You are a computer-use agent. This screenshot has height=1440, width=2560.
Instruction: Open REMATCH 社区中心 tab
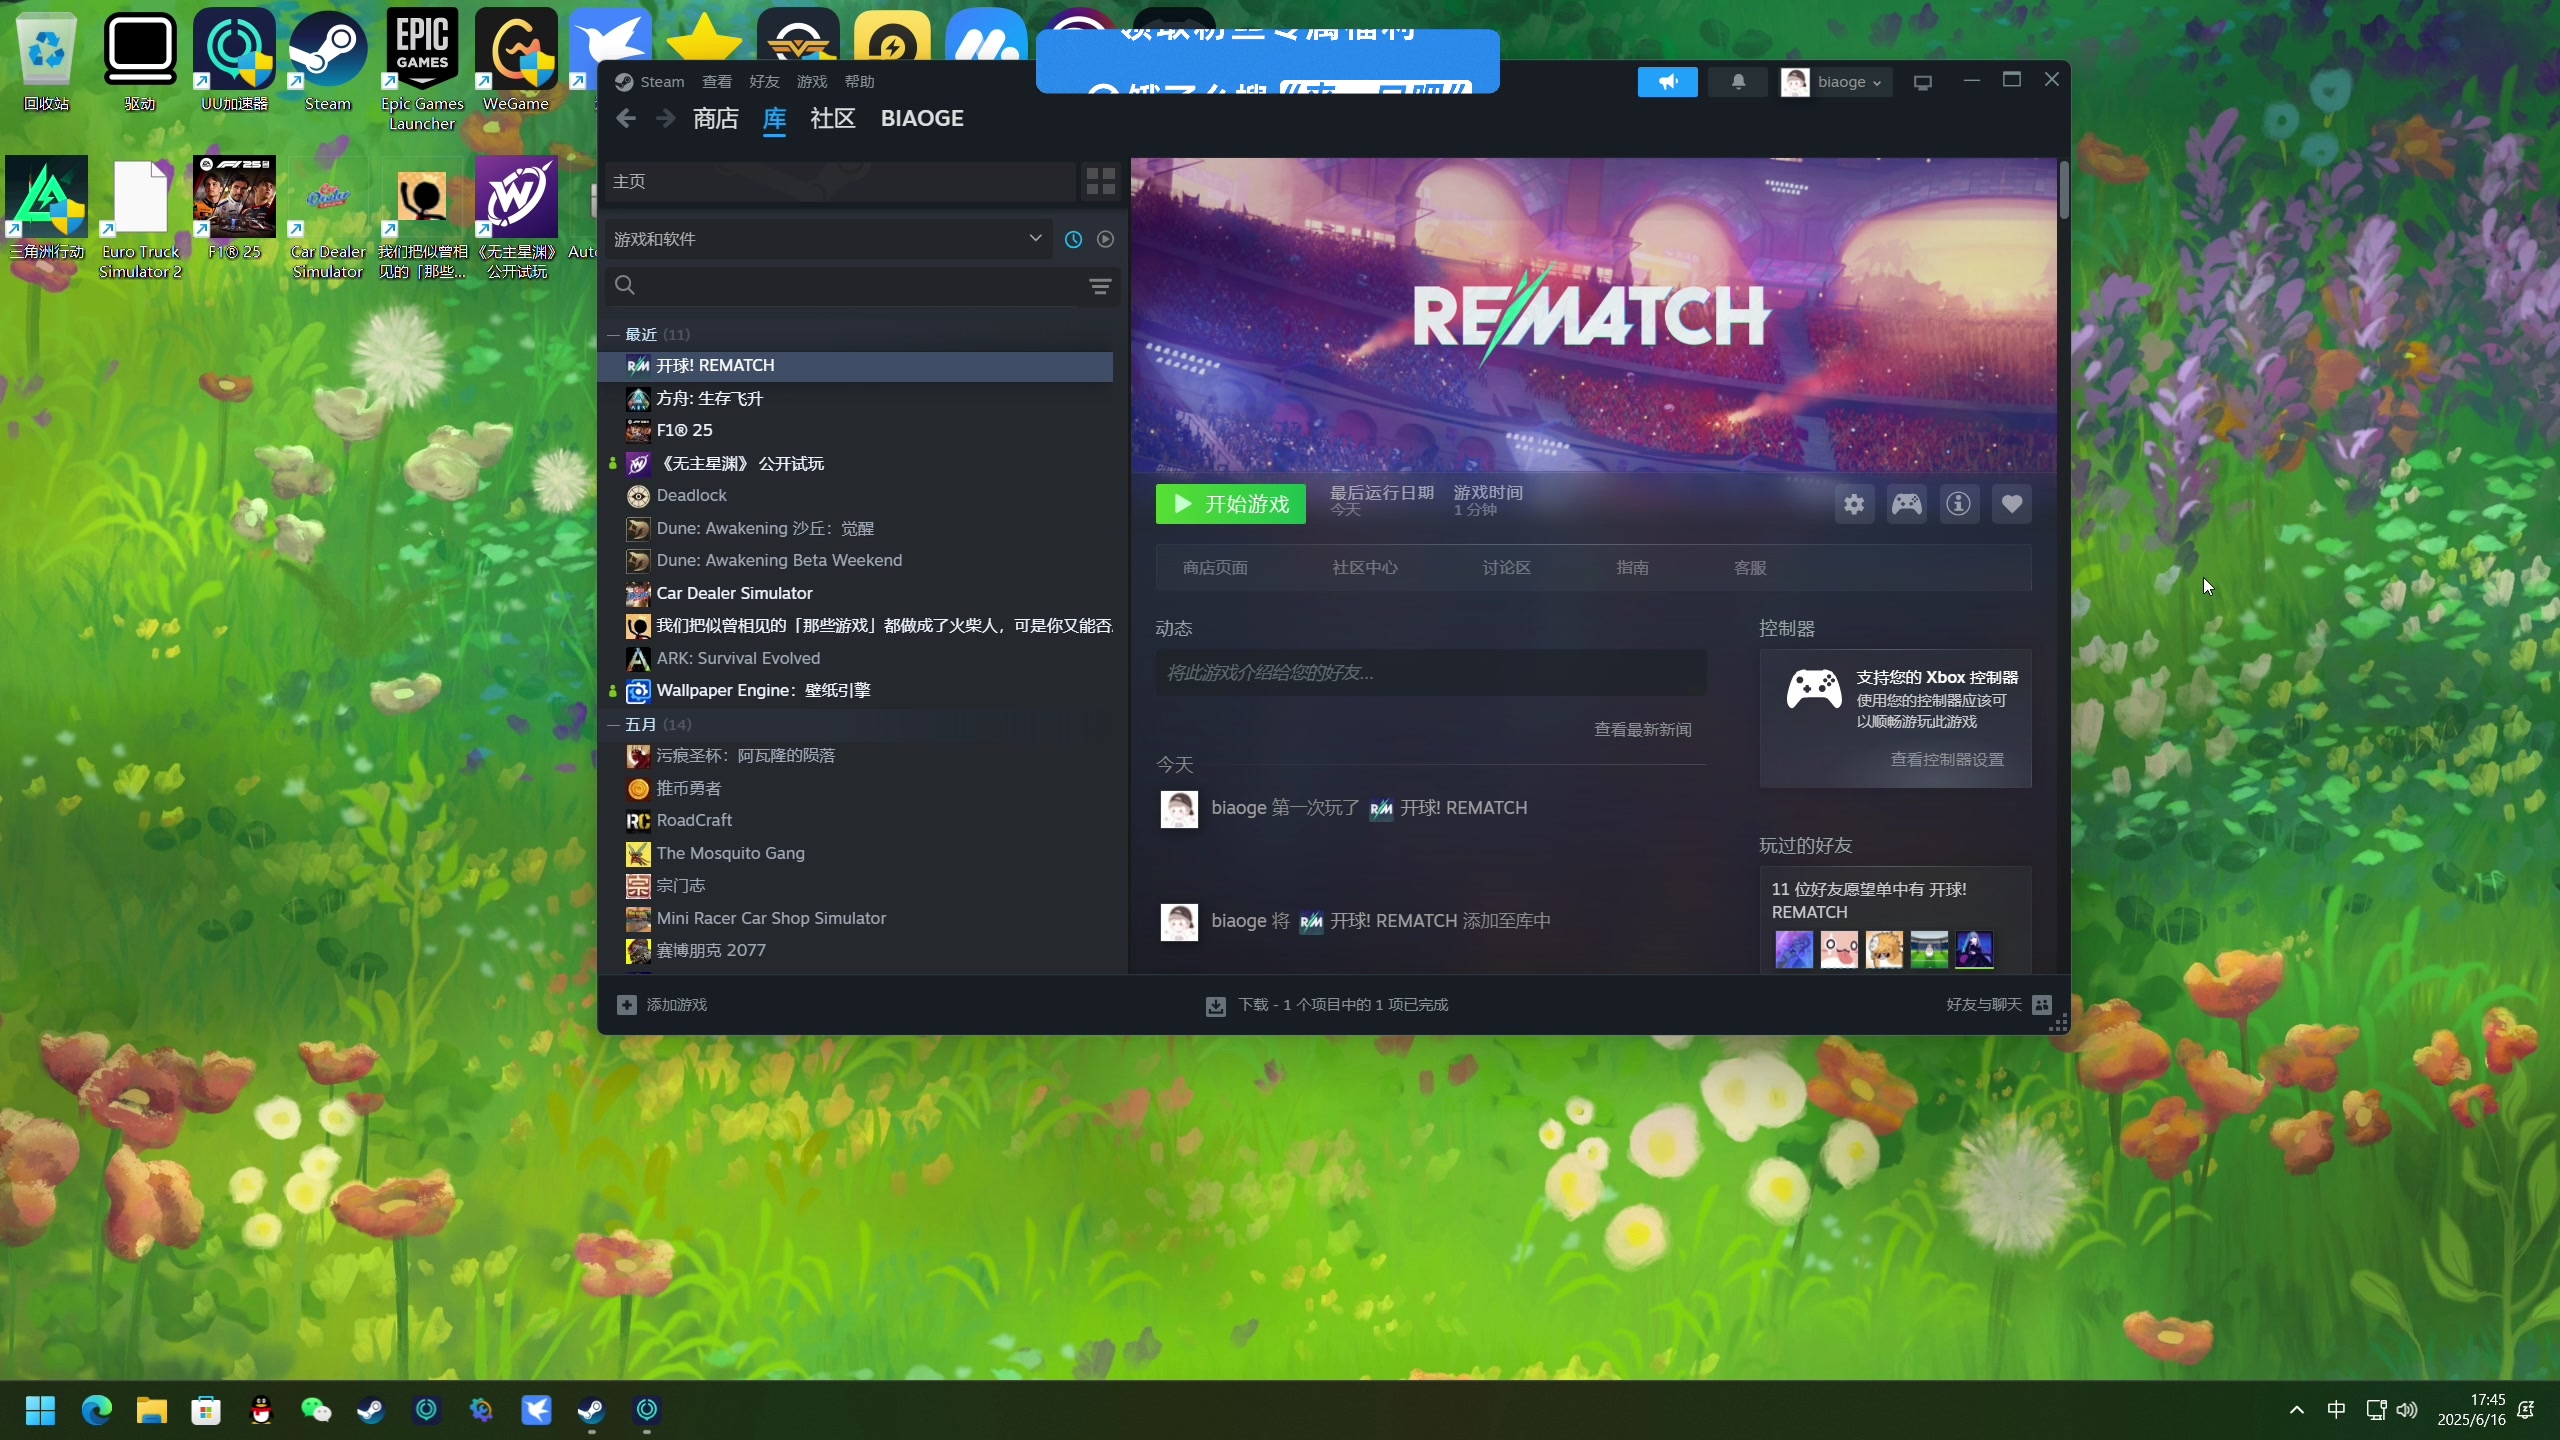[1365, 568]
